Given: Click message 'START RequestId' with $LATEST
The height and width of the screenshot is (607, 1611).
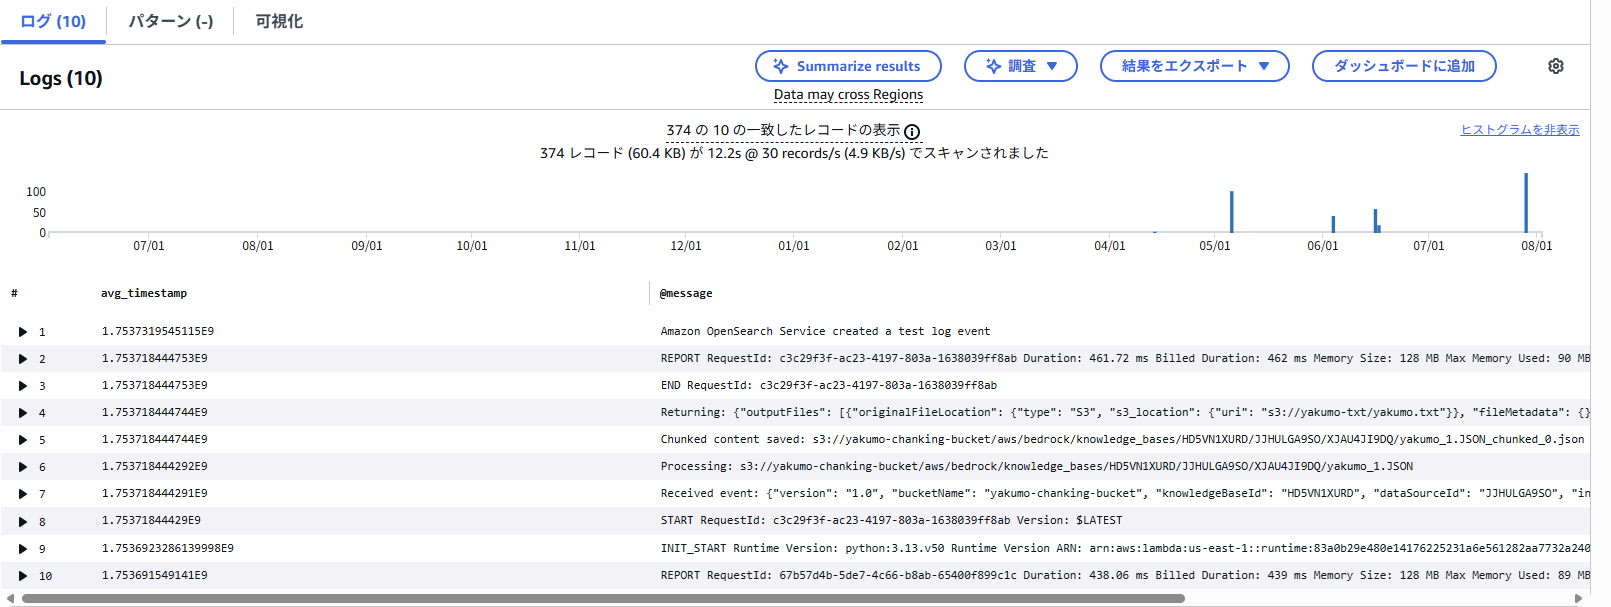Looking at the screenshot, I should [891, 520].
